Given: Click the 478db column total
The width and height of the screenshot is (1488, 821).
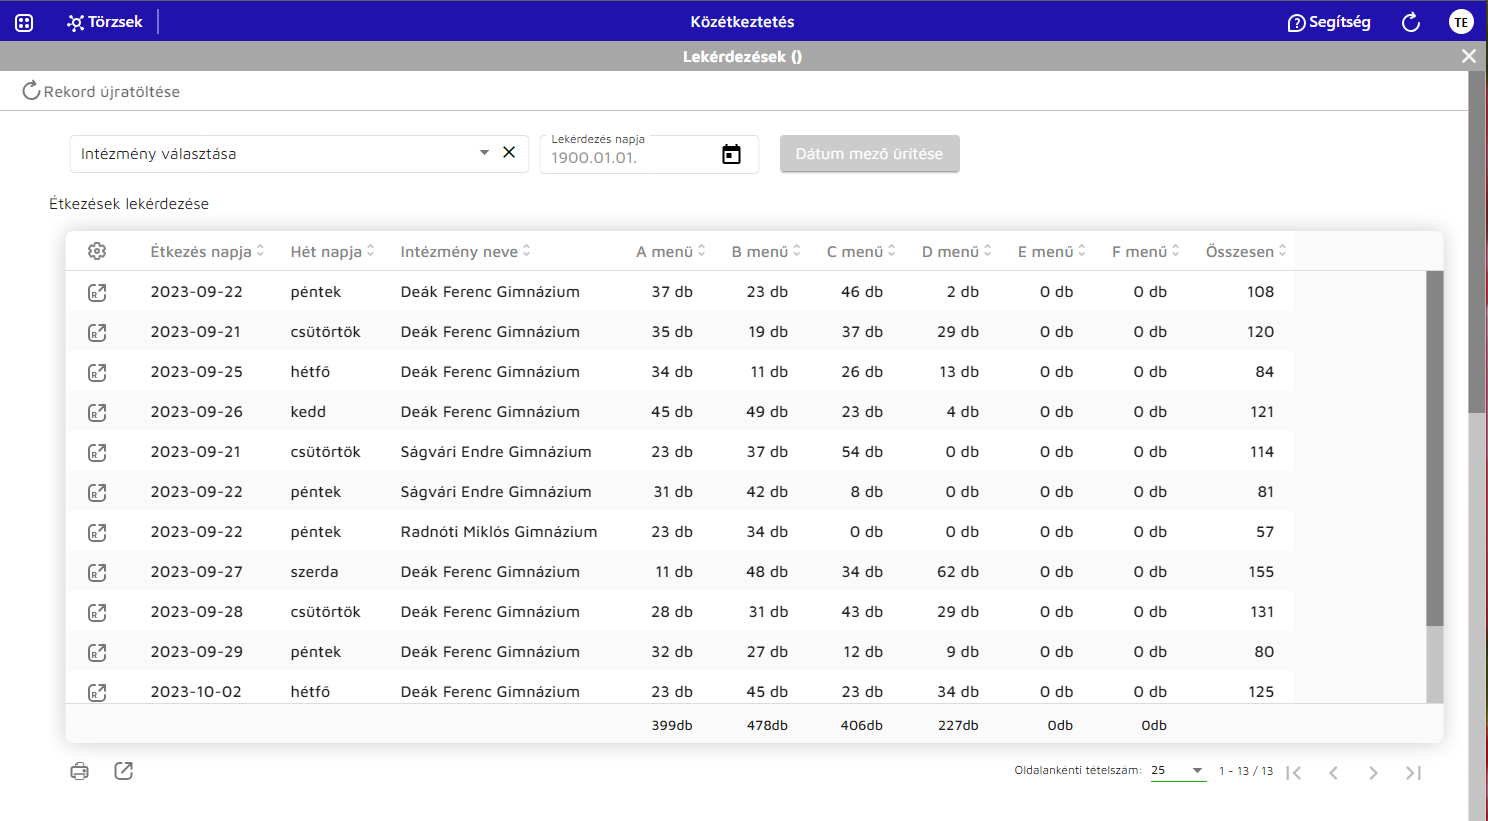Looking at the screenshot, I should point(767,725).
